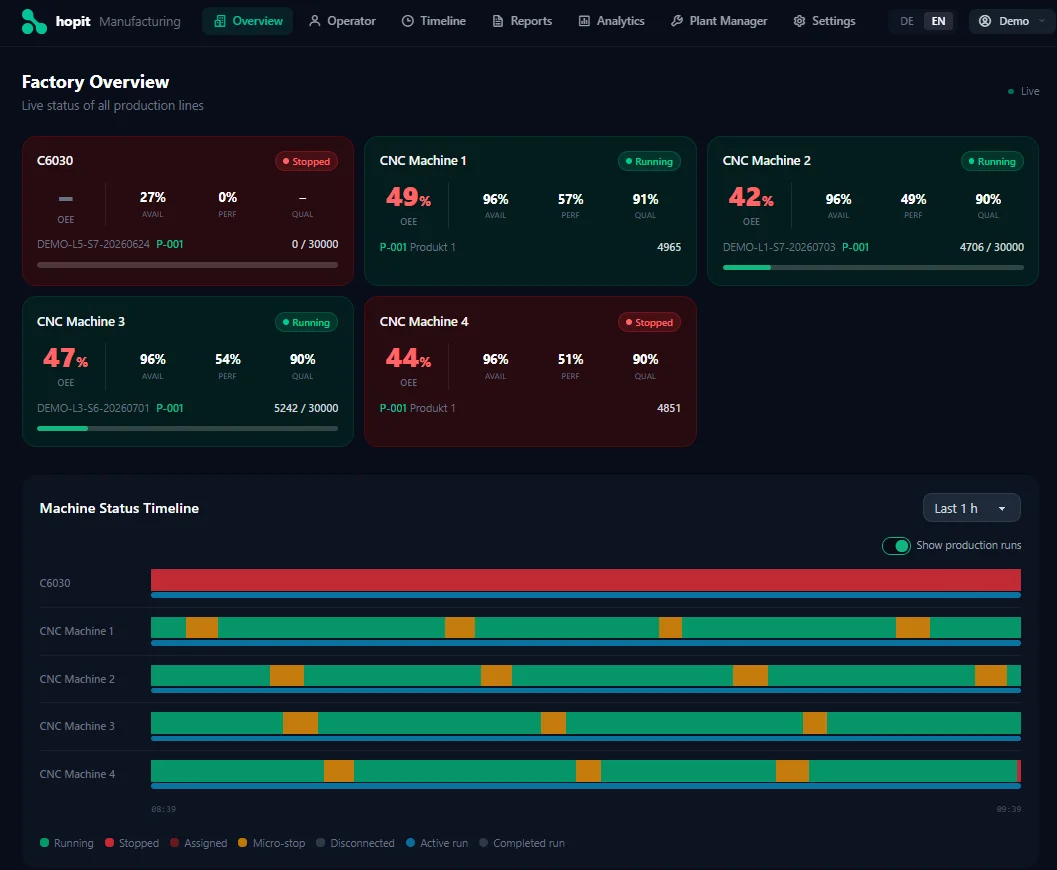This screenshot has width=1057, height=870.
Task: Open the Reports tab
Action: [x=522, y=21]
